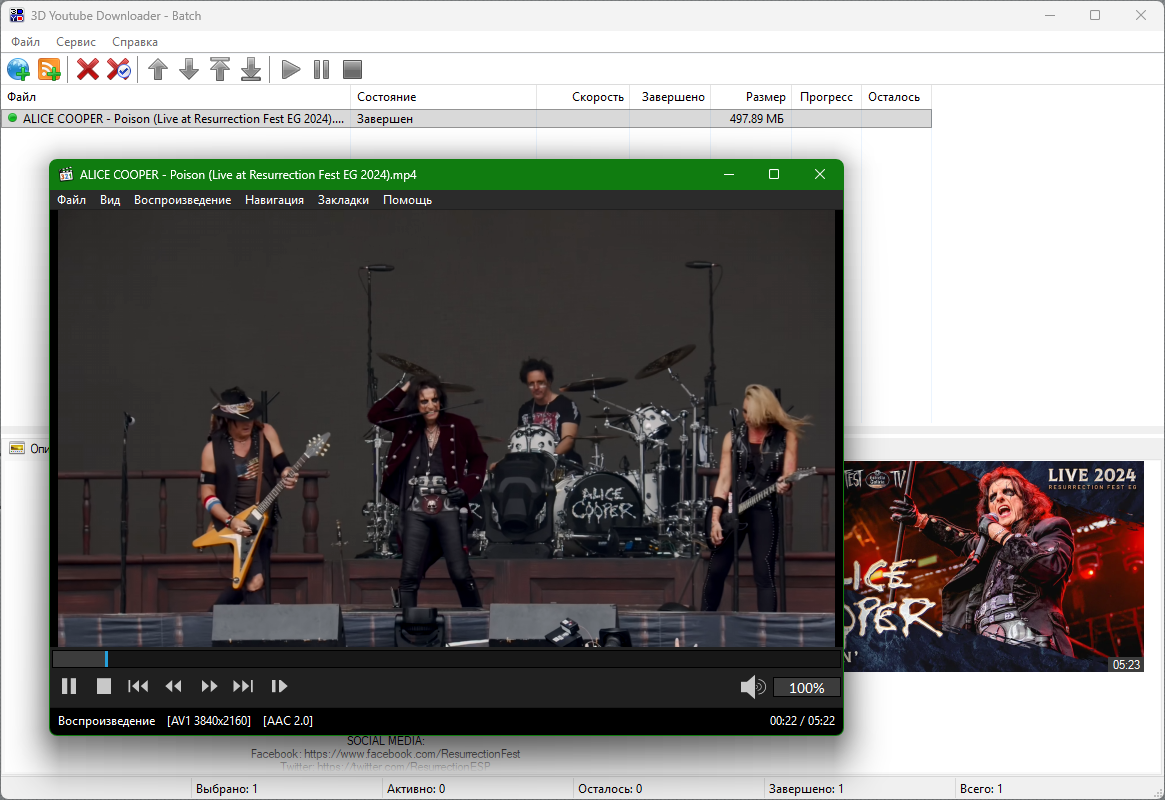This screenshot has width=1165, height=800.
Task: Click Выбрано: 1 in status bar
Action: 227,789
